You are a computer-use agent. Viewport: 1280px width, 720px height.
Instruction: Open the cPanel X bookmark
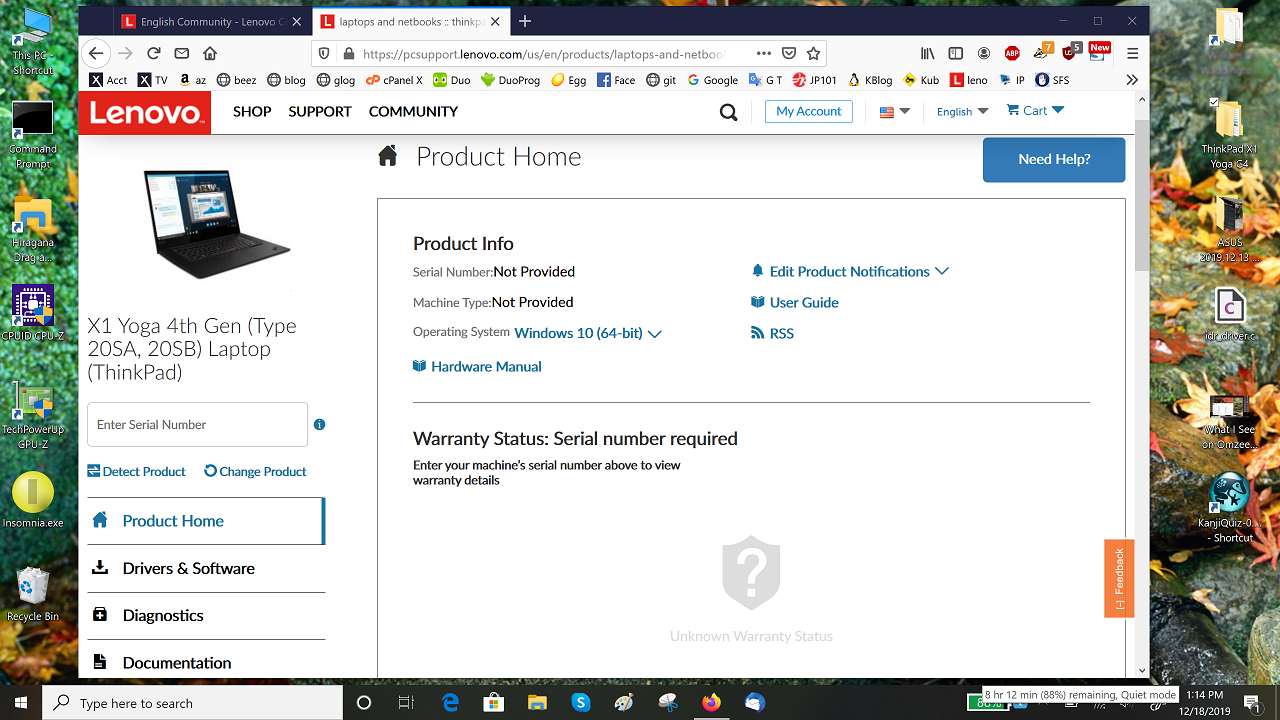(x=394, y=80)
